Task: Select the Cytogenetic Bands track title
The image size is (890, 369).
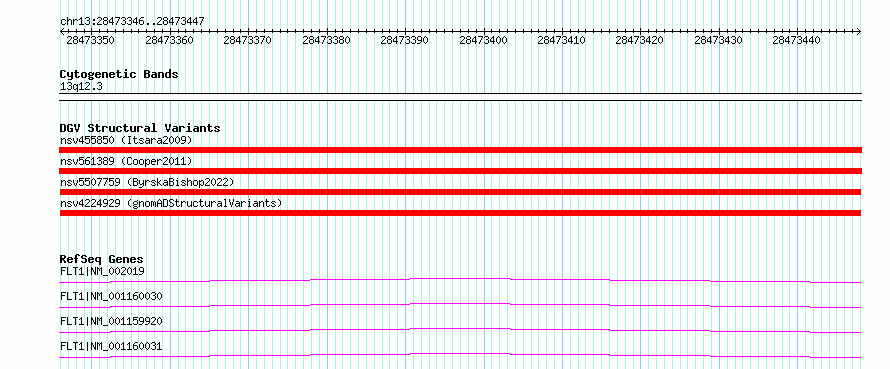Action: tap(119, 74)
